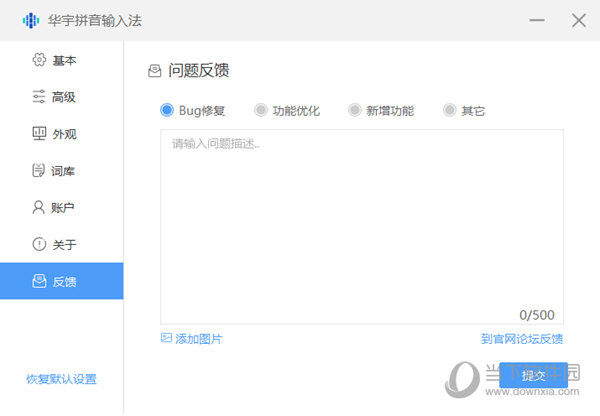600x416 pixels.
Task: Click the sliders icon beside 高级
Action: 39,96
